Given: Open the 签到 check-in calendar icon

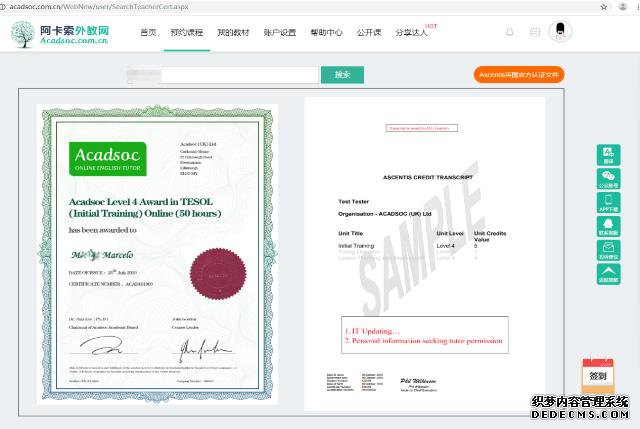Looking at the screenshot, I should (598, 376).
